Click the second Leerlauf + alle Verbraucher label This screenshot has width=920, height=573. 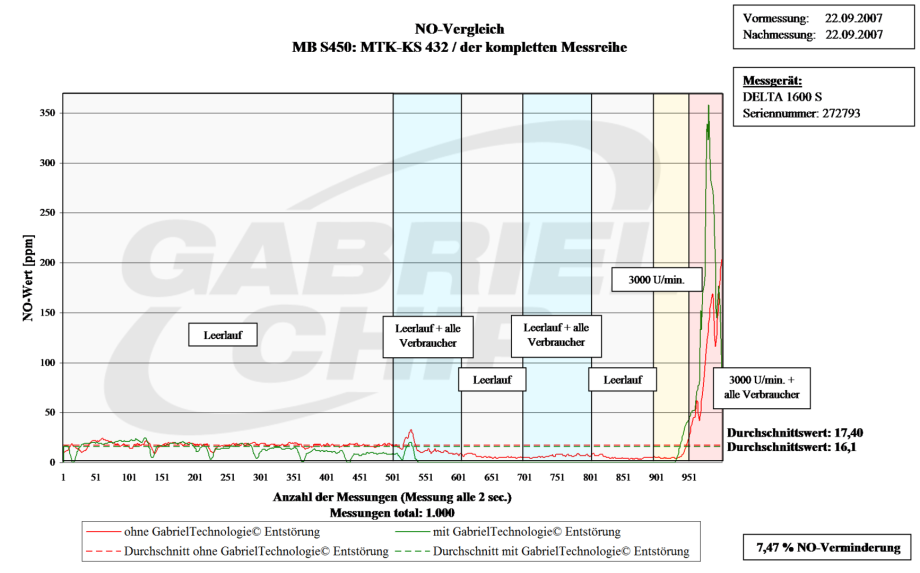pyautogui.click(x=556, y=335)
